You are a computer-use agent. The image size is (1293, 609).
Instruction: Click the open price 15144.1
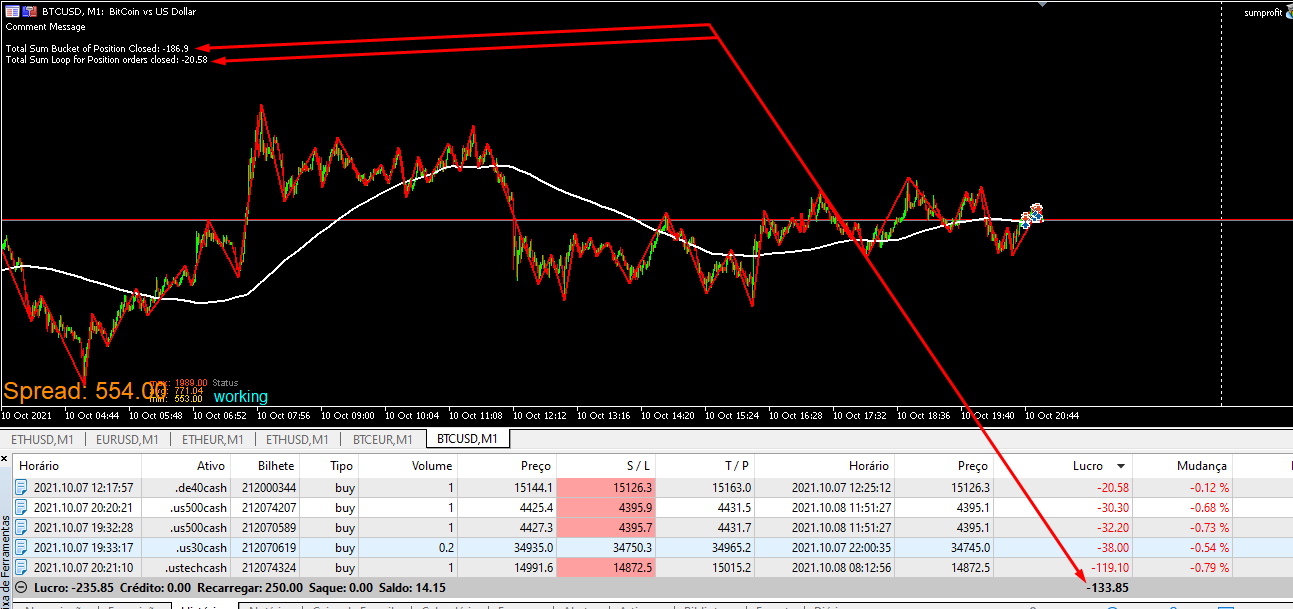534,488
